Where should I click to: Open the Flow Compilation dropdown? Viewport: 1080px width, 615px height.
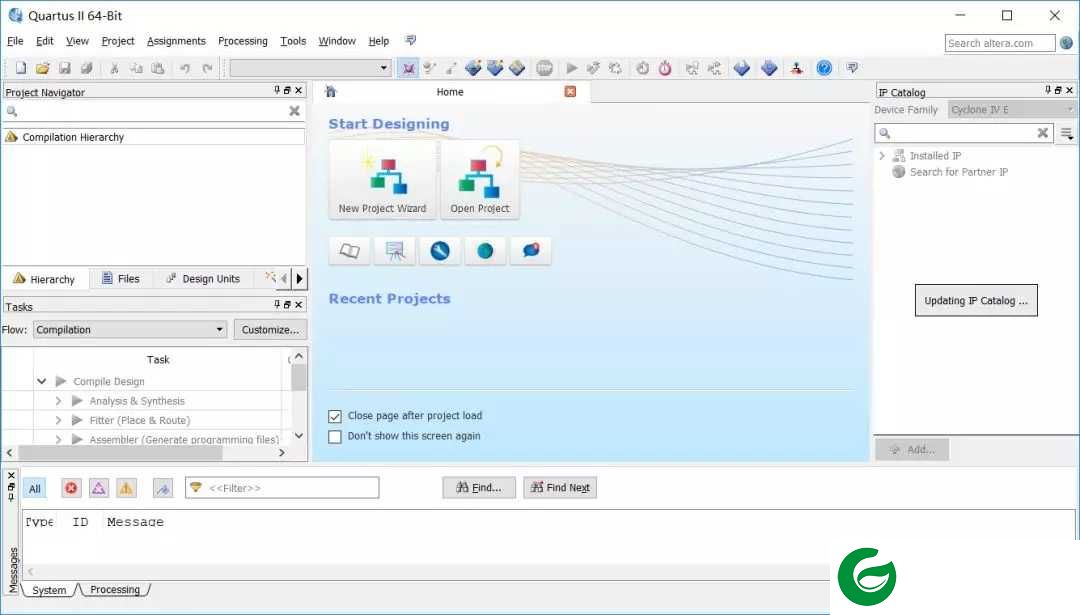click(129, 330)
